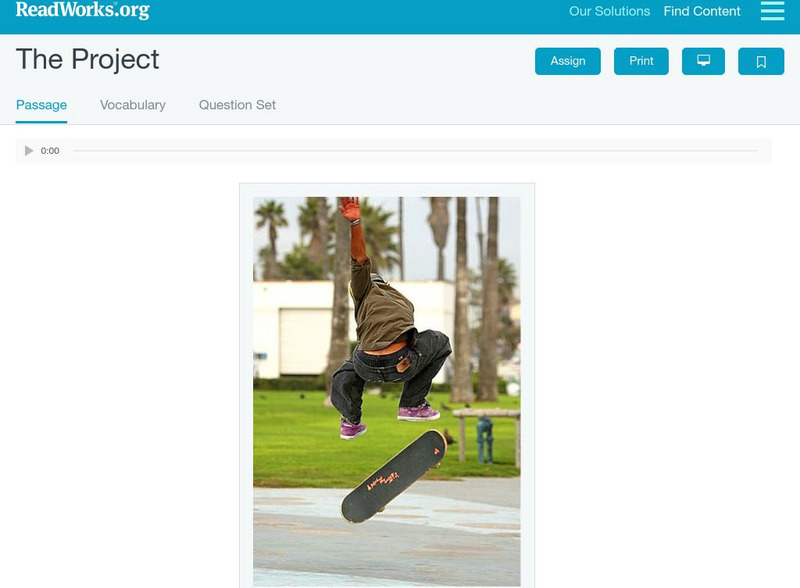Open the Our Solutions menu
Viewport: 800px width, 588px height.
[609, 11]
